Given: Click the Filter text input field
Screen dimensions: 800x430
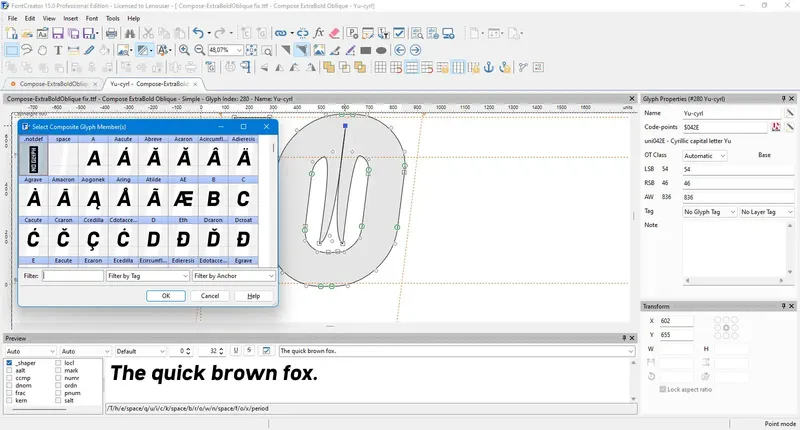Looking at the screenshot, I should [x=73, y=276].
